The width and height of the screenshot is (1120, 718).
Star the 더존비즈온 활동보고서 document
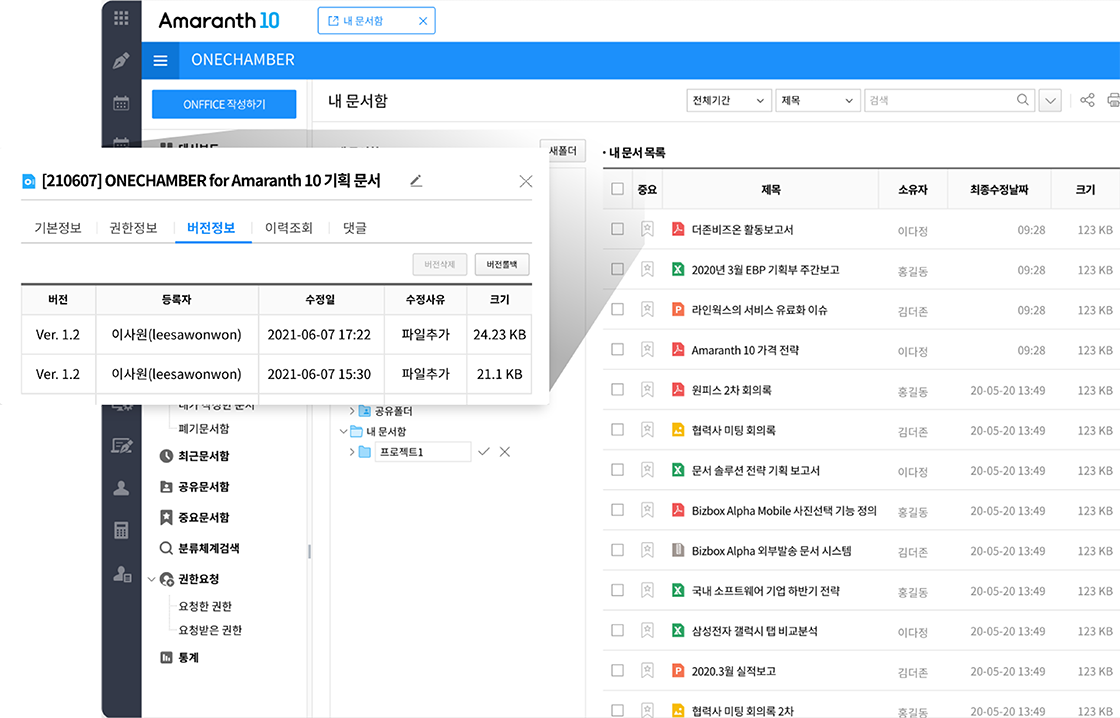point(647,229)
